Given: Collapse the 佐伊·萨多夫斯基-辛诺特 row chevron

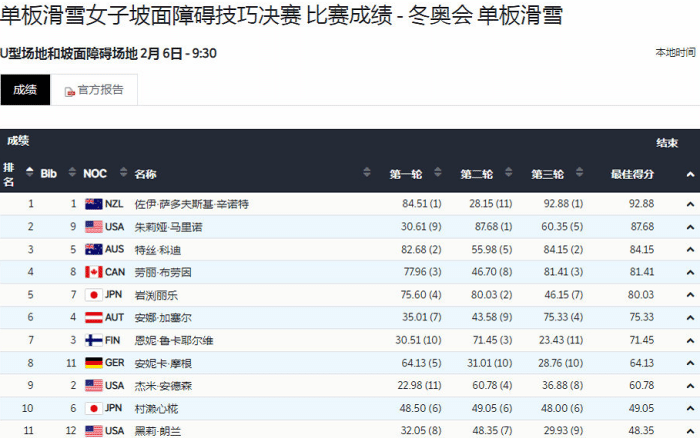Looking at the screenshot, I should point(689,204).
